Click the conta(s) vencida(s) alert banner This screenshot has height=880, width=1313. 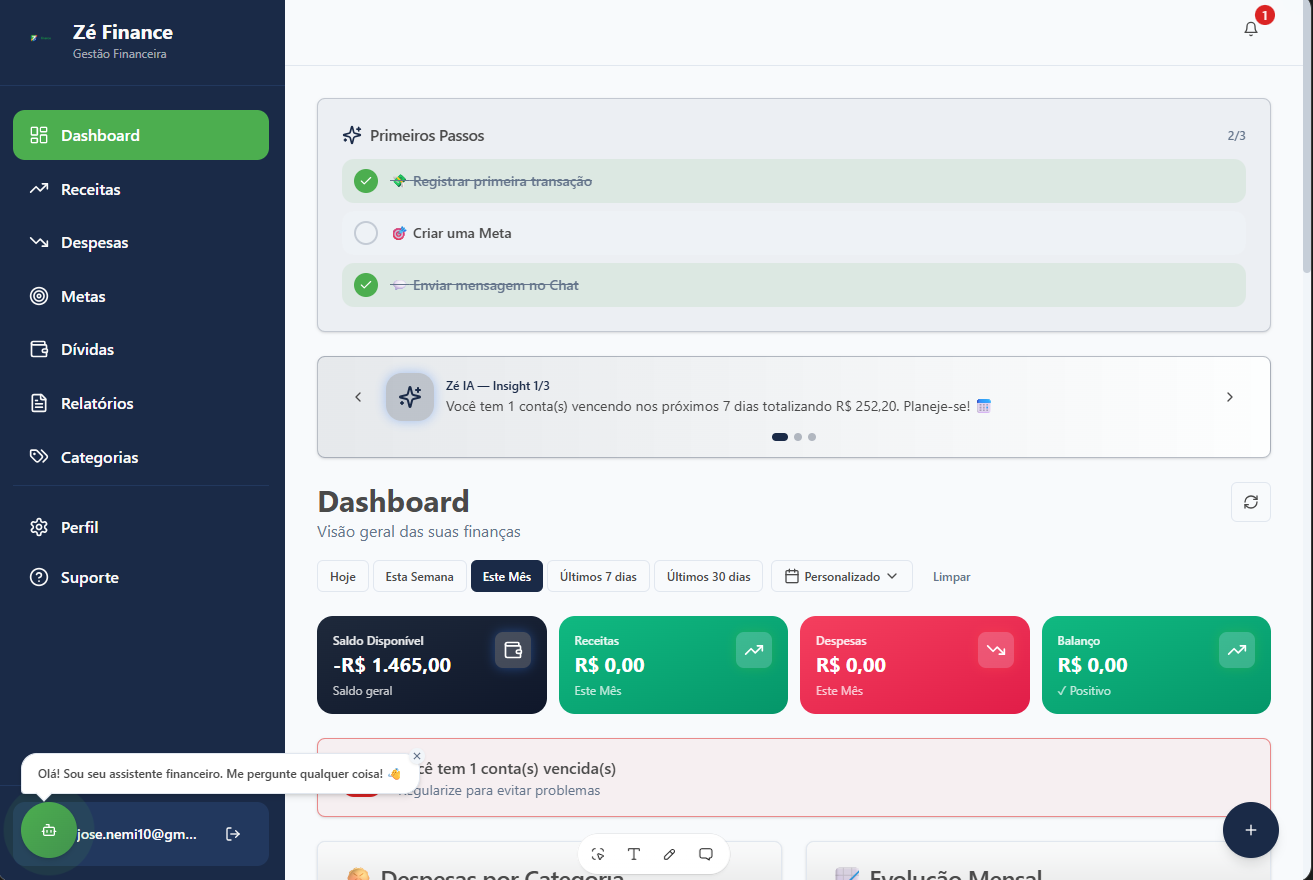click(x=794, y=778)
